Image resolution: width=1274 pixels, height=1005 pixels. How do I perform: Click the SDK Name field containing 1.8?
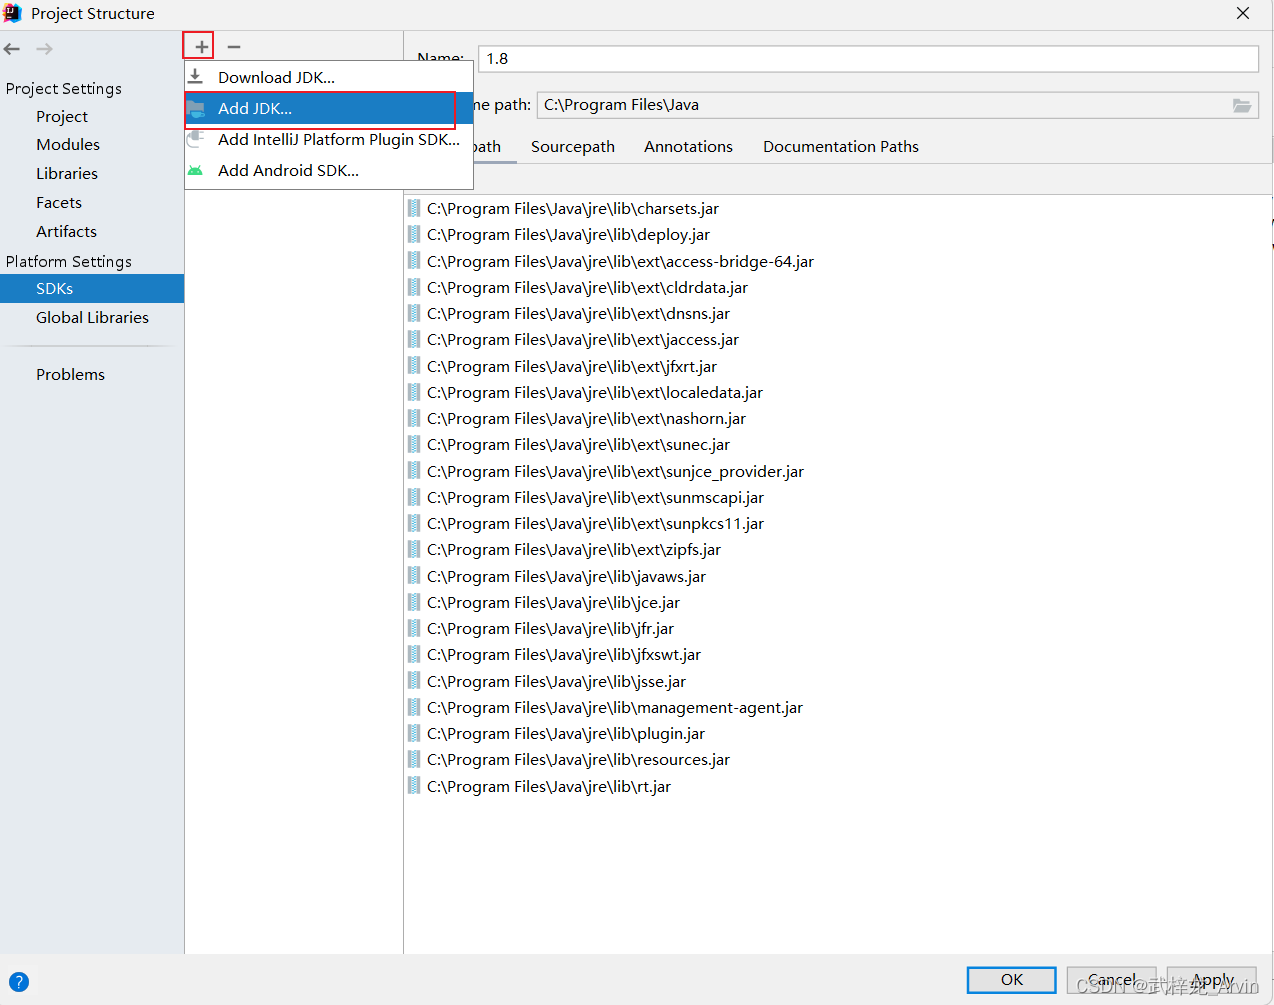(x=868, y=58)
